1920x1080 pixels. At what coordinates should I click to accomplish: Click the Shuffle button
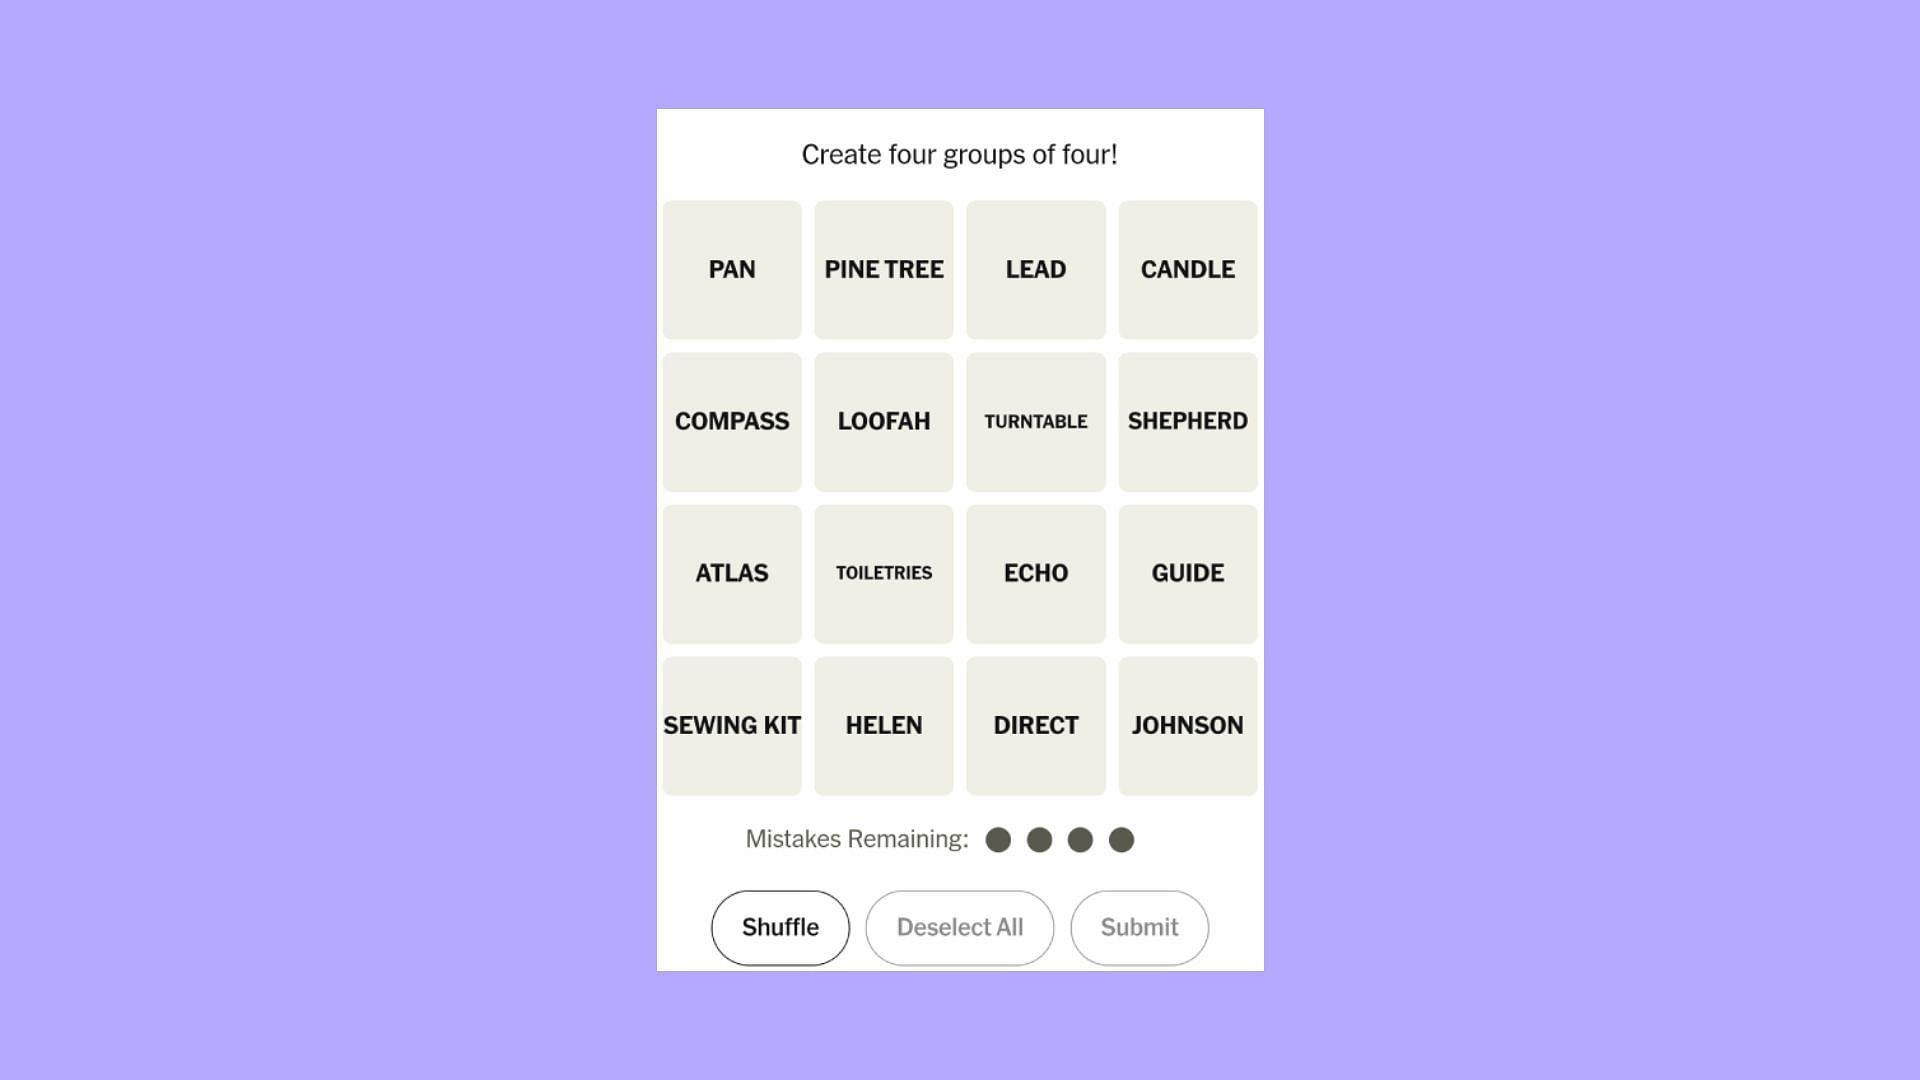click(779, 927)
